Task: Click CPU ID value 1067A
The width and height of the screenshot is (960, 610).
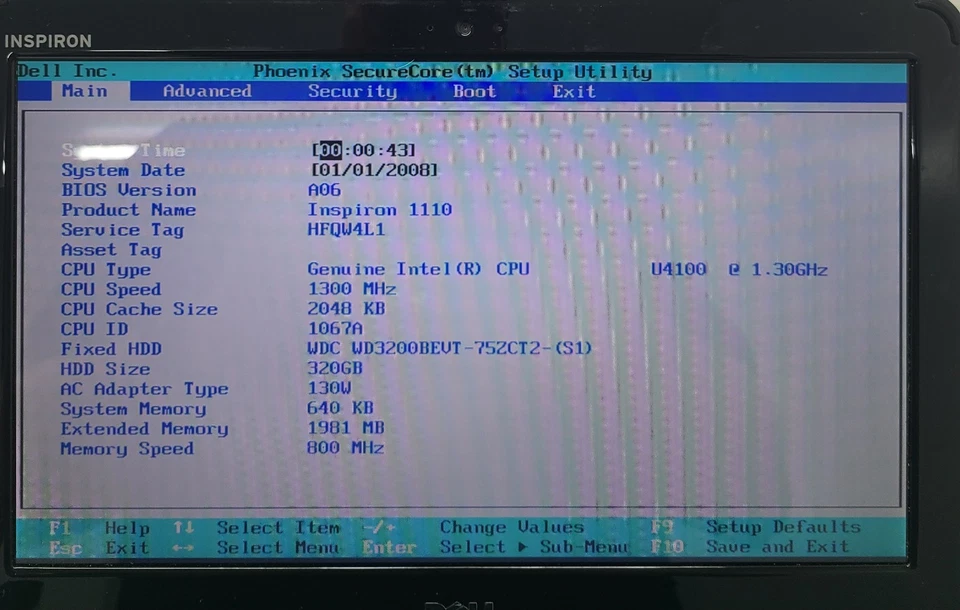Action: pyautogui.click(x=335, y=328)
